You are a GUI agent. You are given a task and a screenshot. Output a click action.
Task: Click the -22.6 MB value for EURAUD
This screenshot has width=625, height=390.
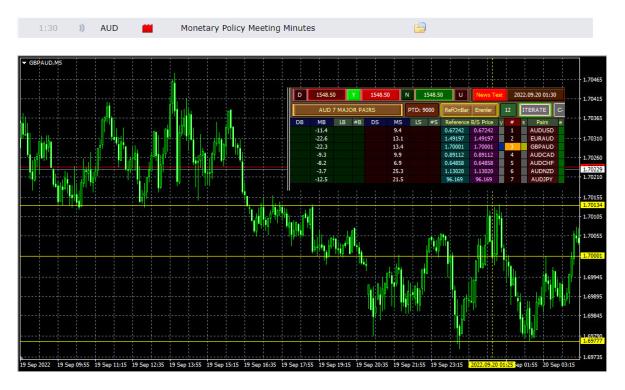321,138
